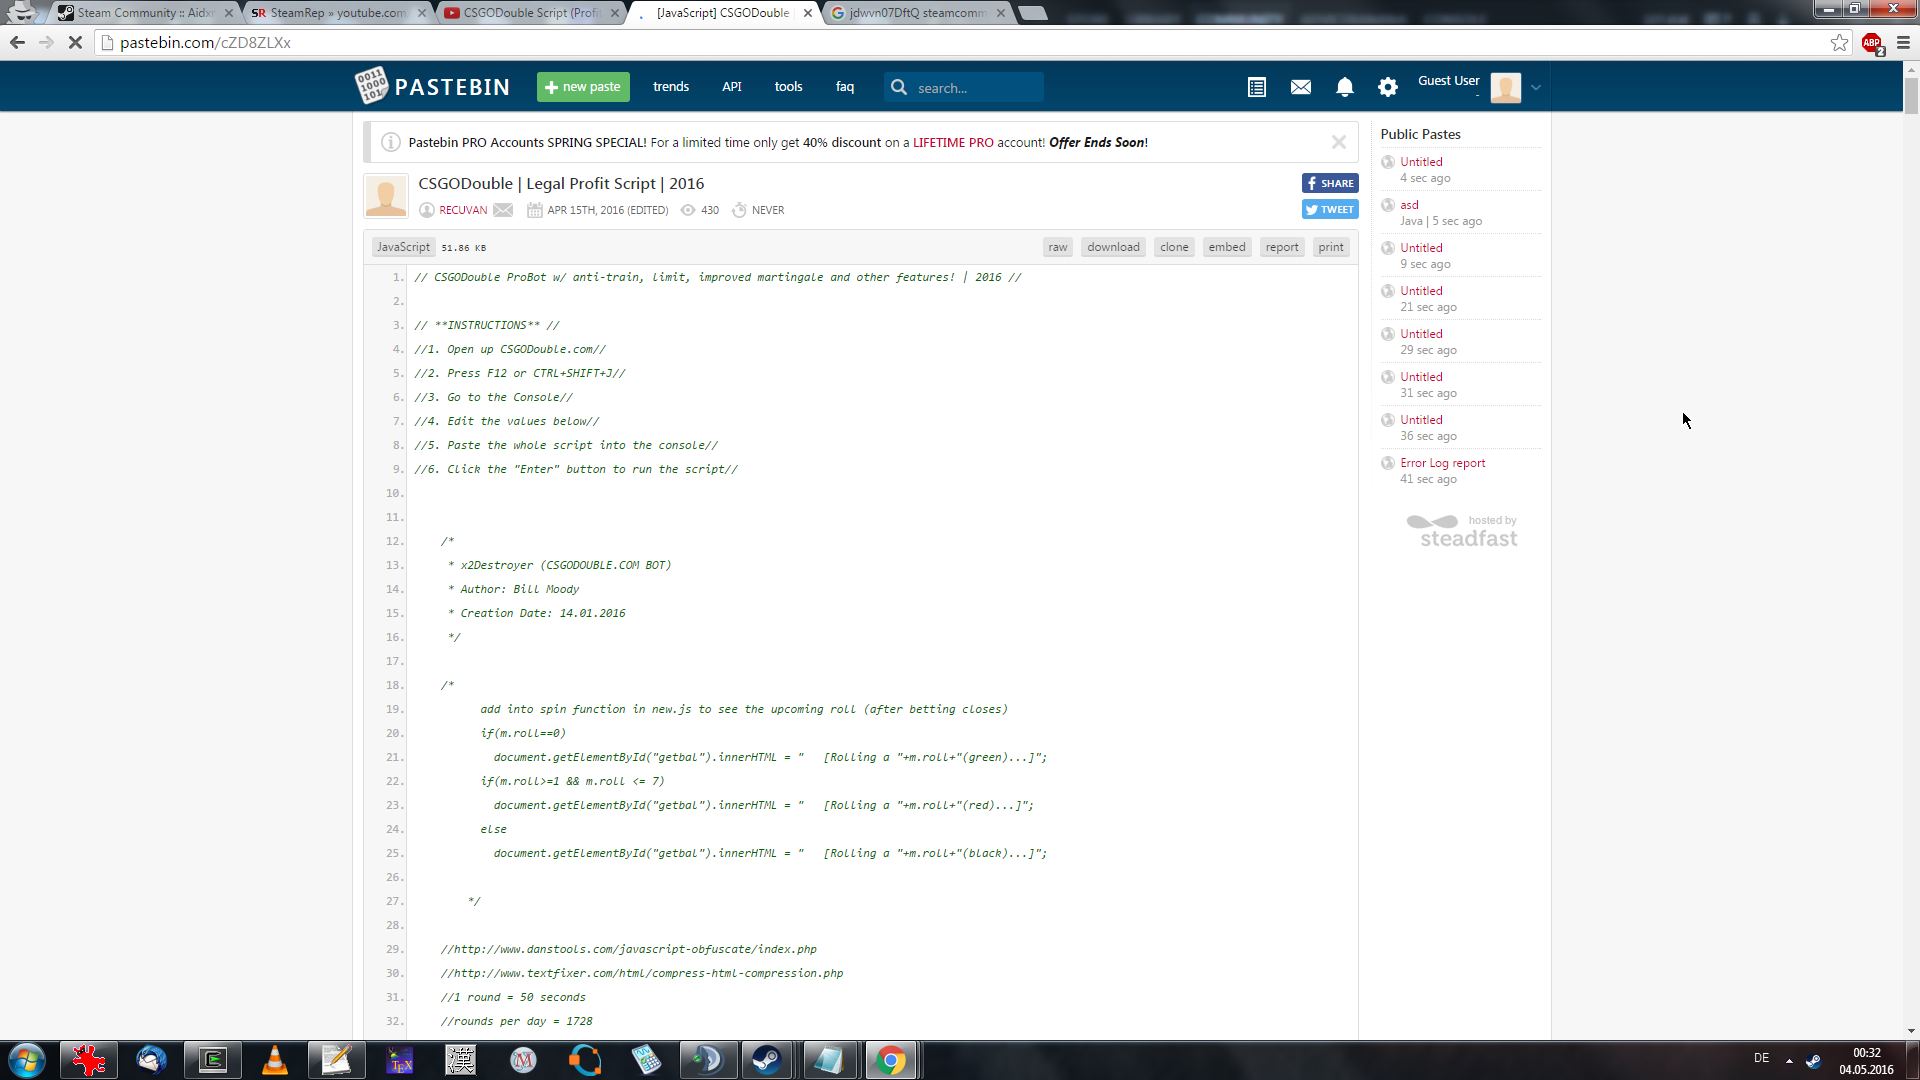Tweet this paste with TWEET button
Screen dimensions: 1920x1080
1330,210
